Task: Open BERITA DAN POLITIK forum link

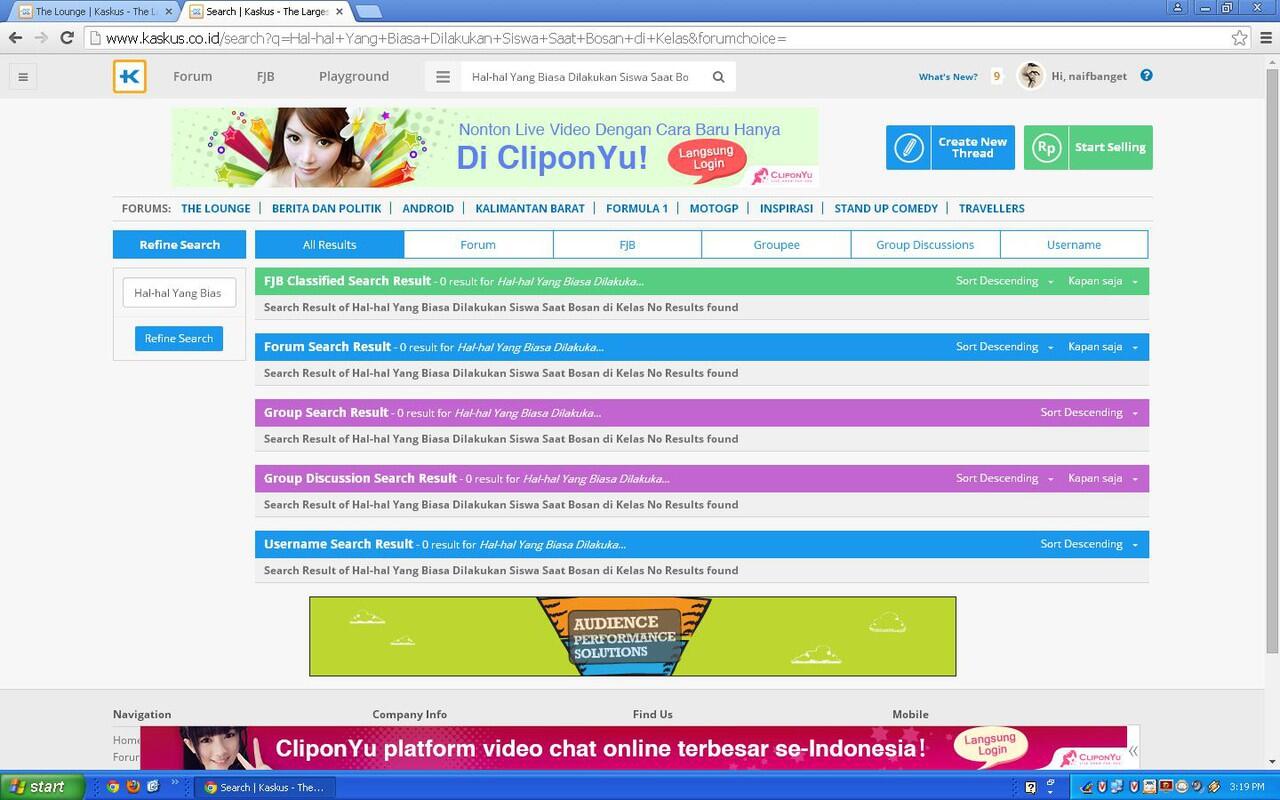Action: 327,209
